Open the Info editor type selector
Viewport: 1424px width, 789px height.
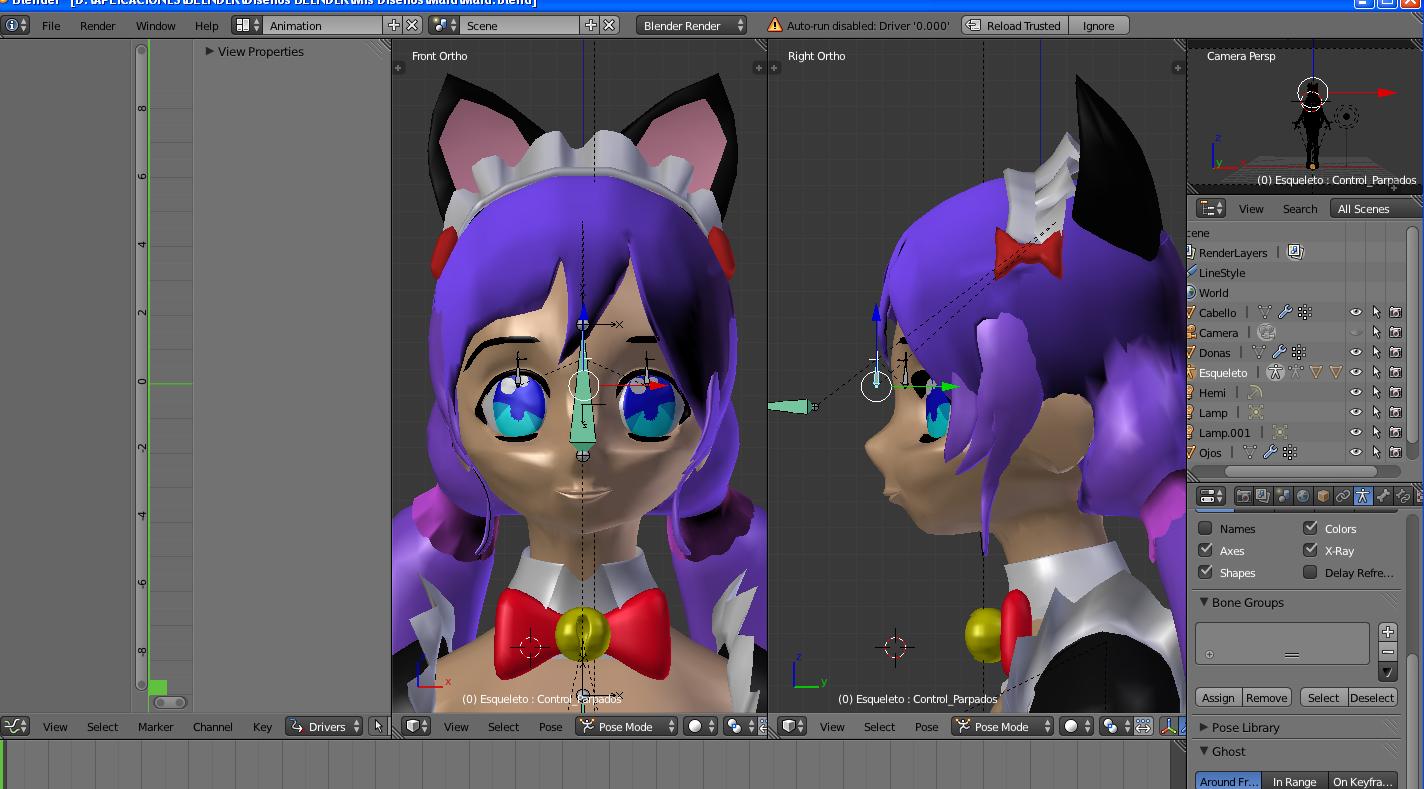pos(16,25)
